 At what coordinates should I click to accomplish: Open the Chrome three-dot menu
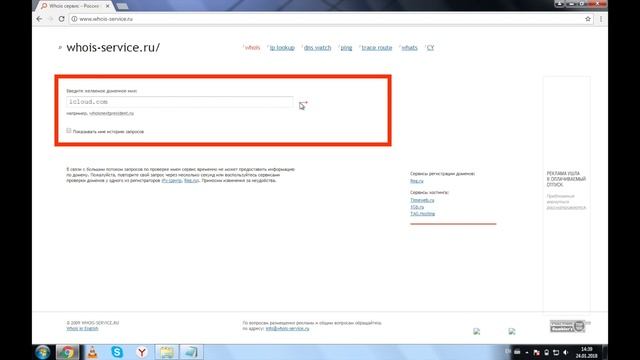tap(601, 19)
